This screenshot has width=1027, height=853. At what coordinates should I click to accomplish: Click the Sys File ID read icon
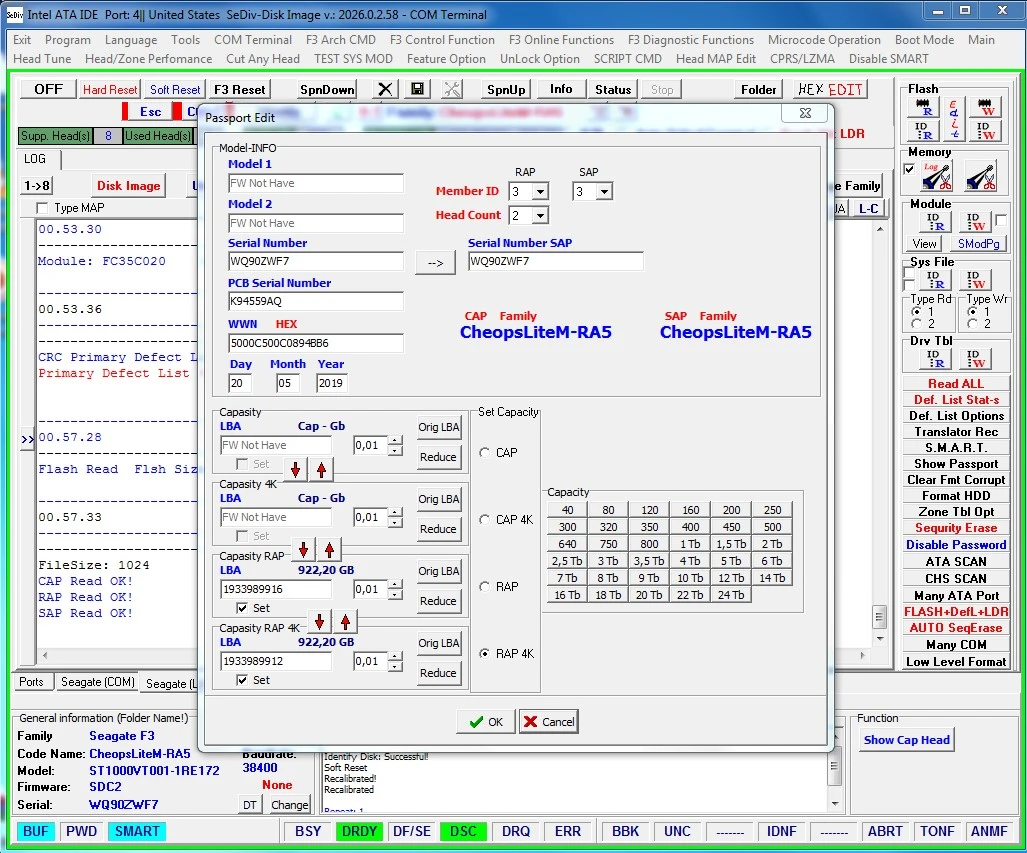tap(935, 280)
